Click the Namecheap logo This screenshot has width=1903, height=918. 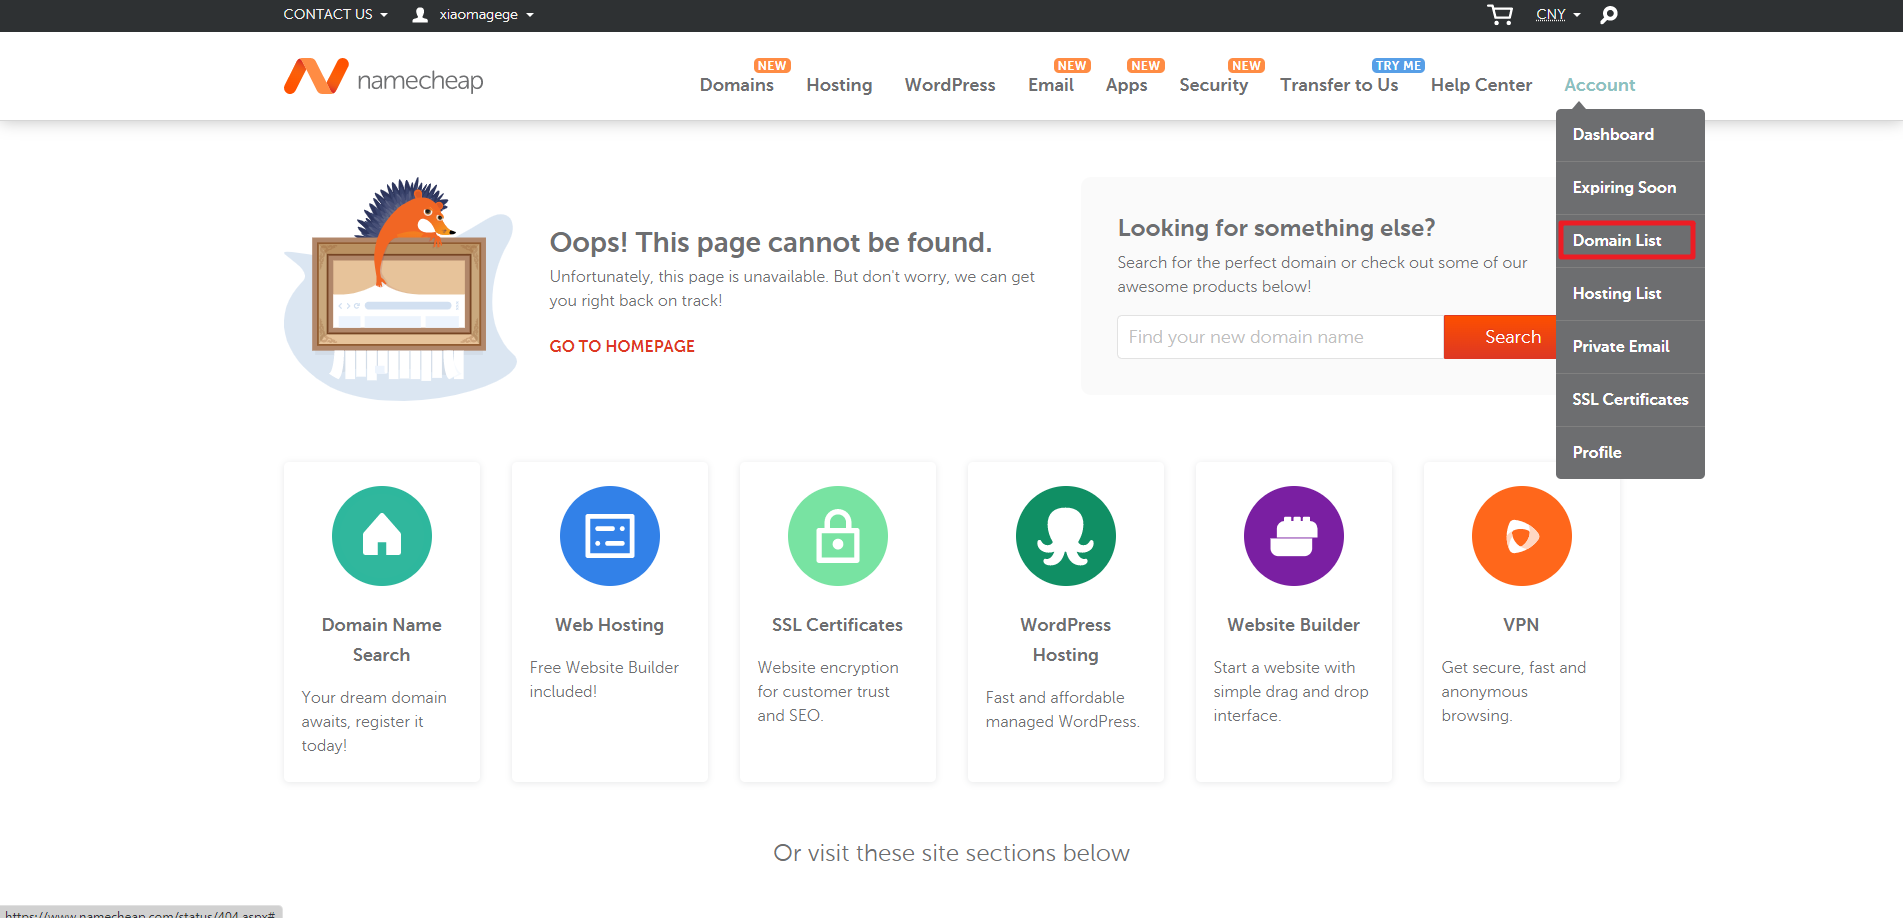(x=383, y=77)
